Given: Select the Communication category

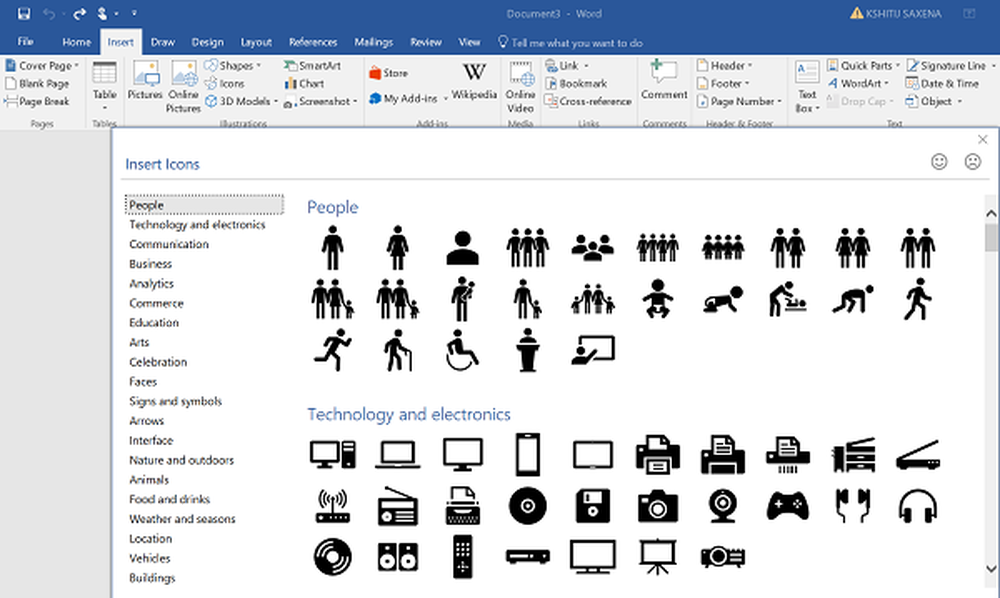Looking at the screenshot, I should click(x=169, y=244).
